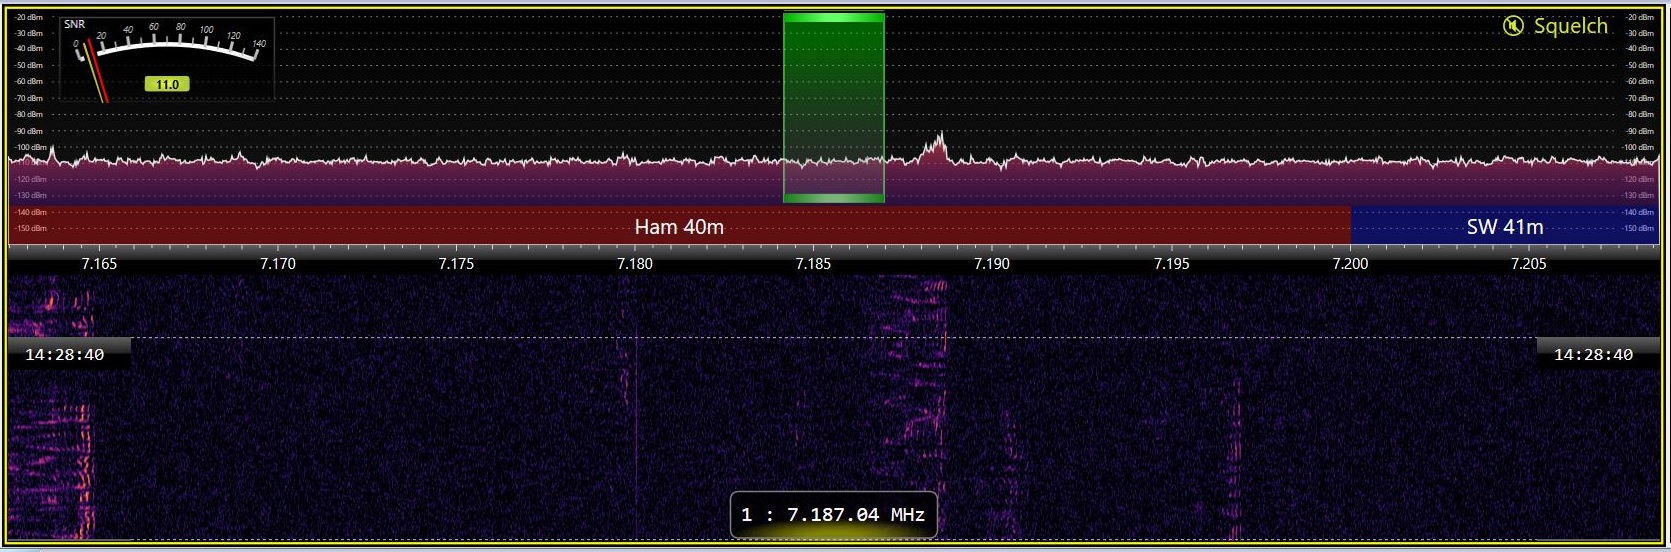Tune to 7.175 on frequency scale
Screen dimensions: 1671x552
click(x=456, y=264)
